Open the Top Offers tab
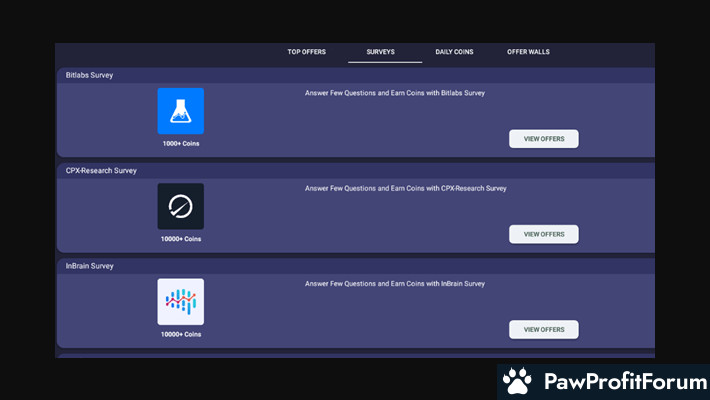Image resolution: width=710 pixels, height=400 pixels. point(307,52)
